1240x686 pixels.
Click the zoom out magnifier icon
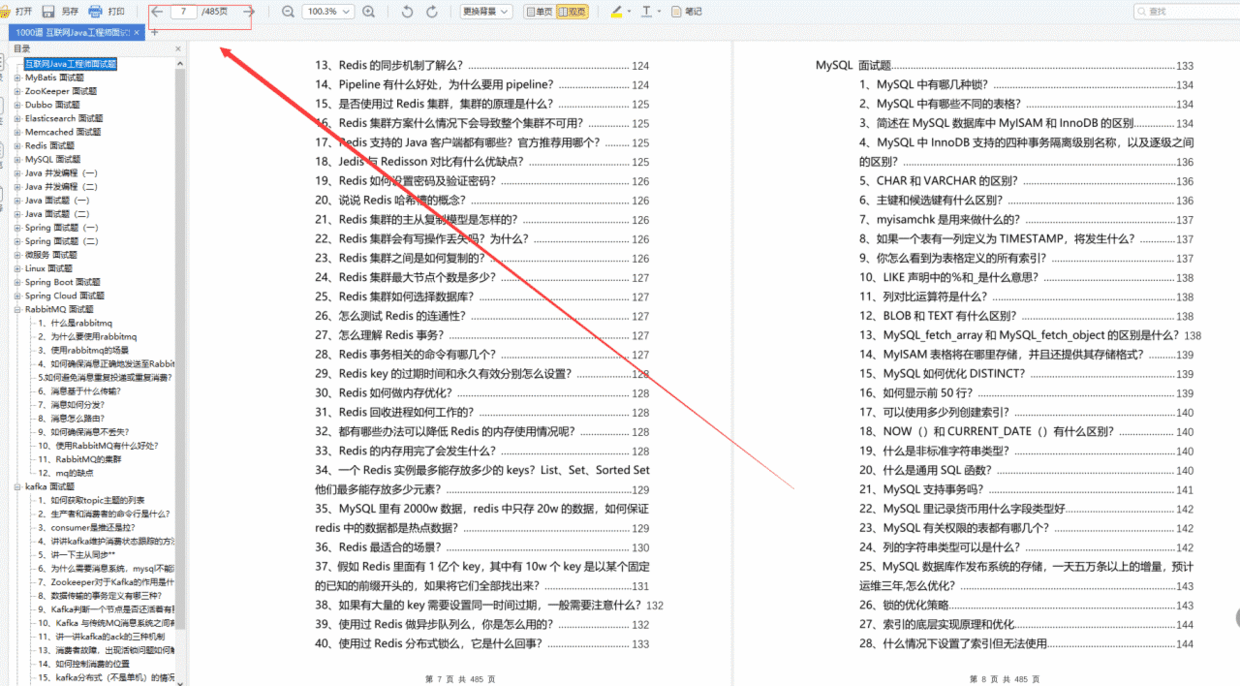click(x=288, y=11)
